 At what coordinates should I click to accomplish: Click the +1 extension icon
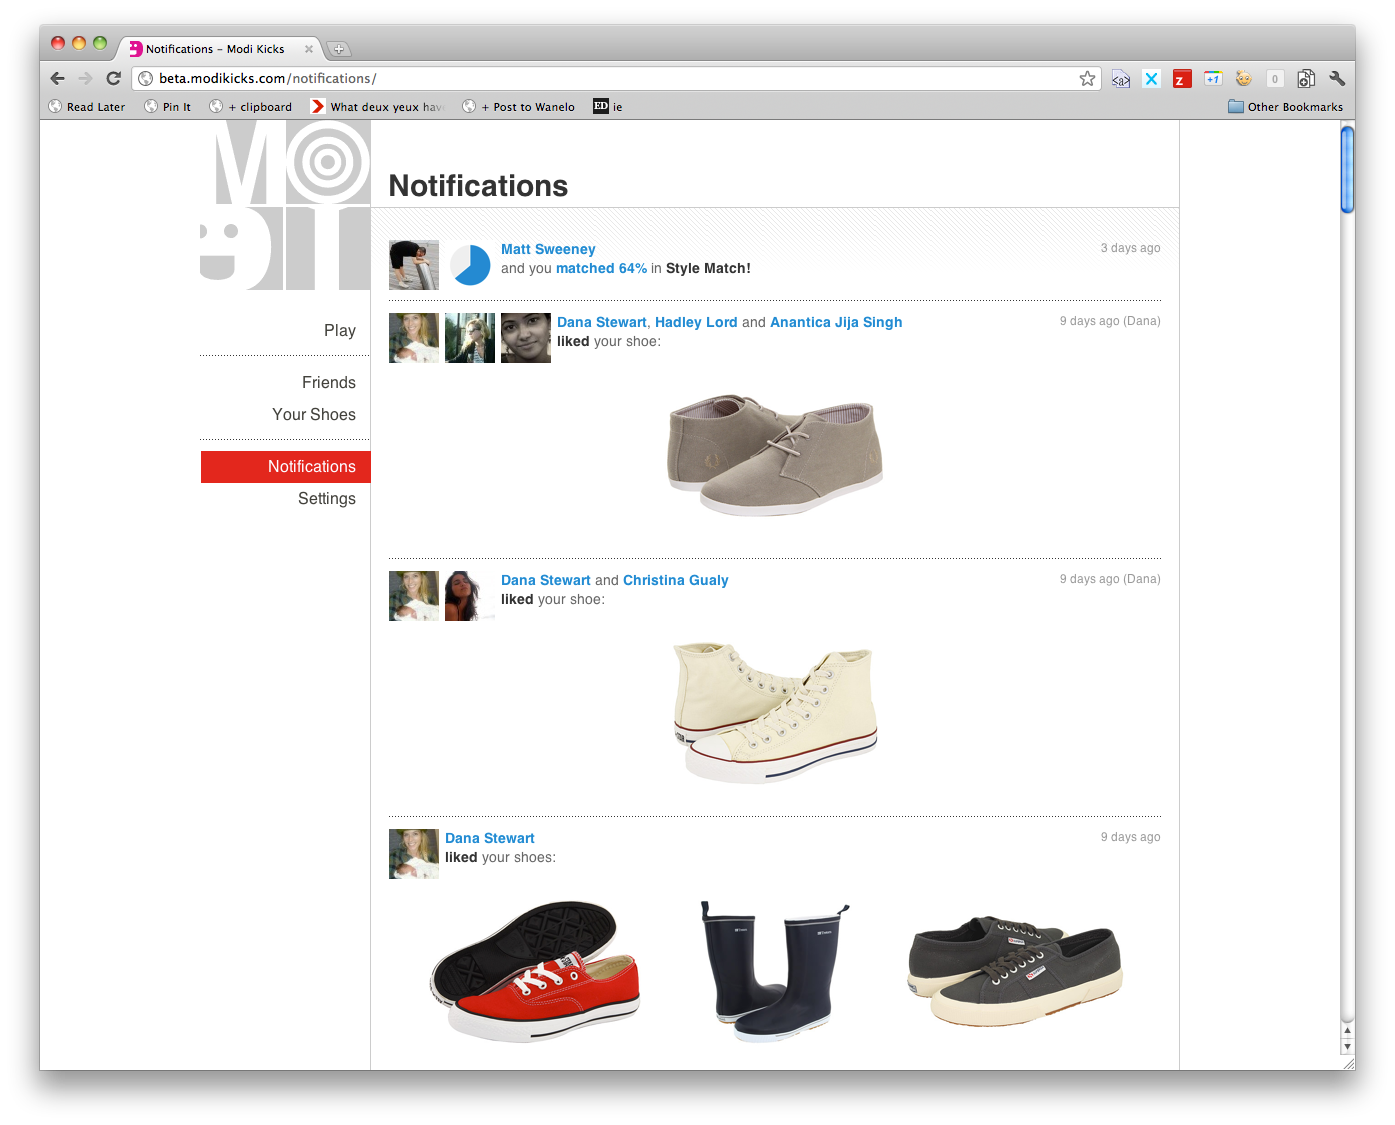(1212, 78)
